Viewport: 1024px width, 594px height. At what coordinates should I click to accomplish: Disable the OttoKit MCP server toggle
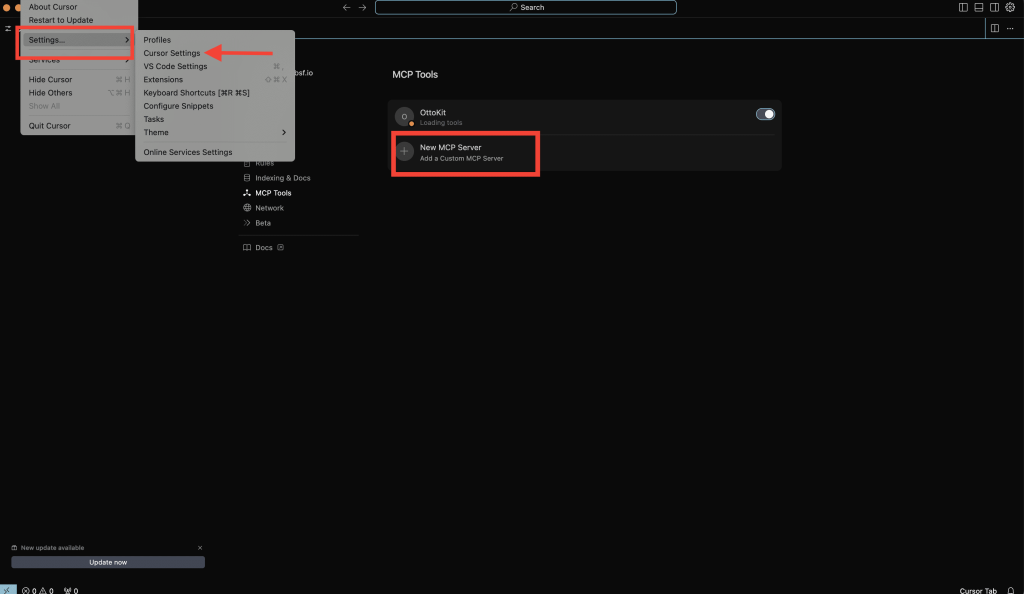[x=765, y=114]
